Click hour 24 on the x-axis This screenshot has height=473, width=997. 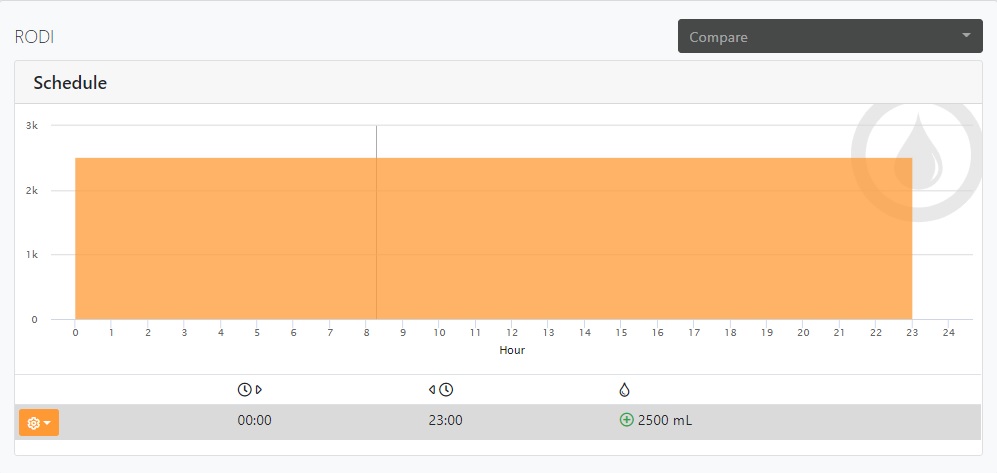click(949, 332)
